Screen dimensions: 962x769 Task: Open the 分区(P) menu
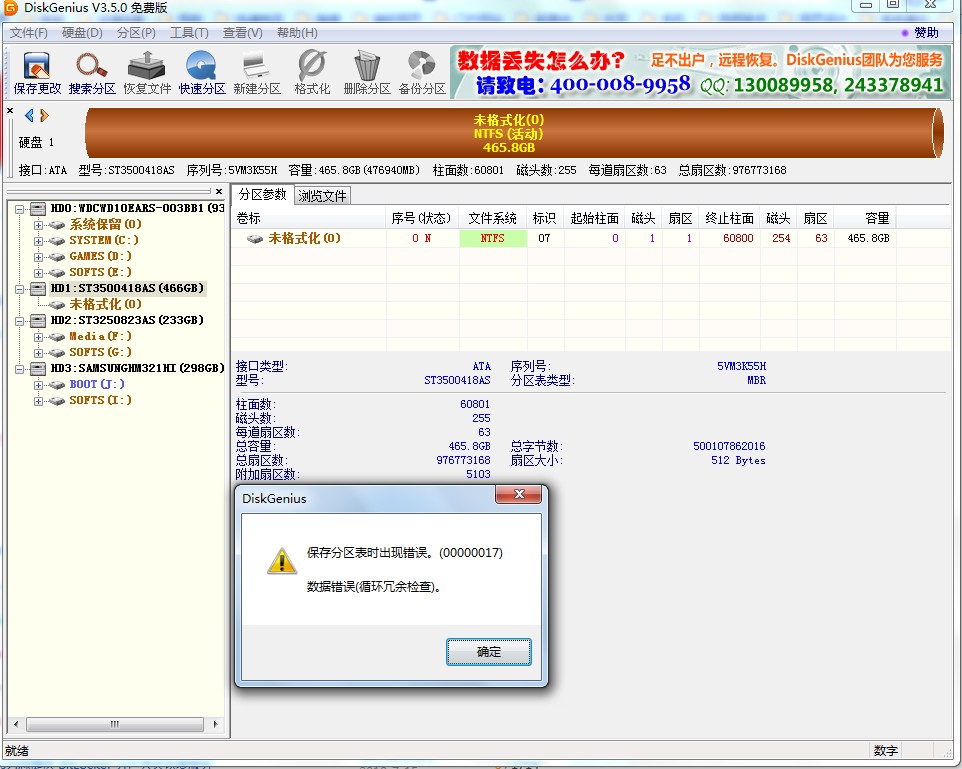pos(136,33)
